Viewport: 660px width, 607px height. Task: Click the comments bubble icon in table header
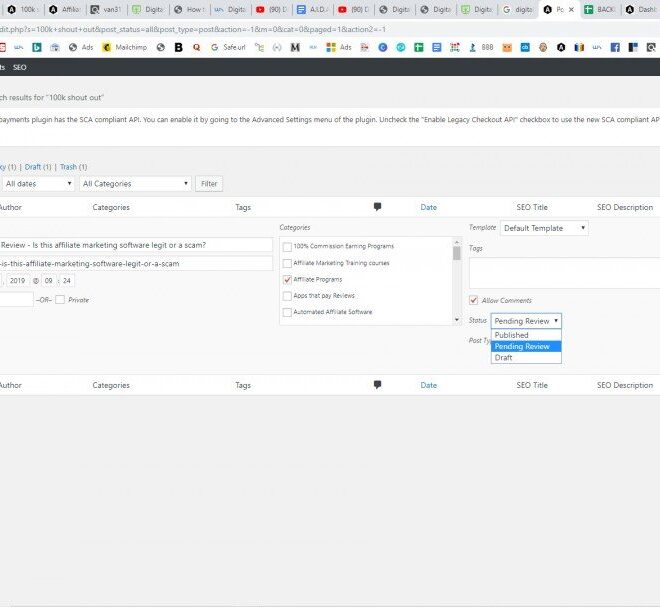377,207
